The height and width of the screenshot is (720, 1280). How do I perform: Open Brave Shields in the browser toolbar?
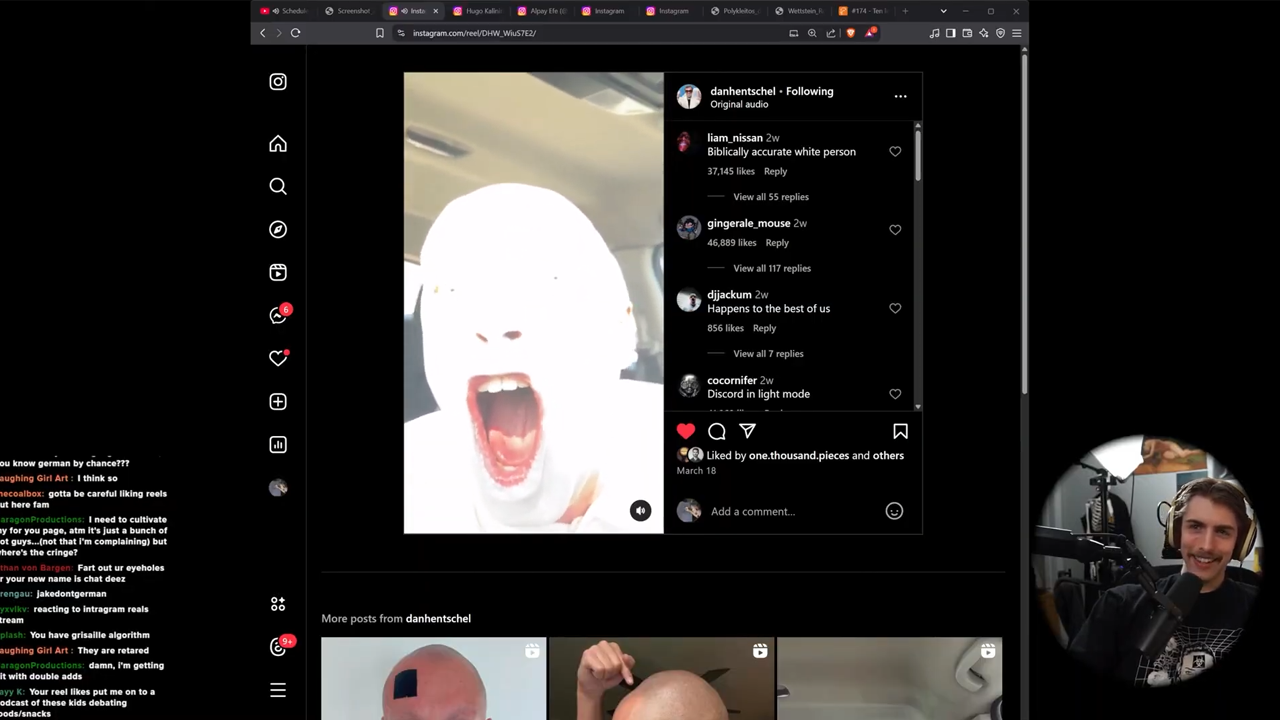[850, 33]
